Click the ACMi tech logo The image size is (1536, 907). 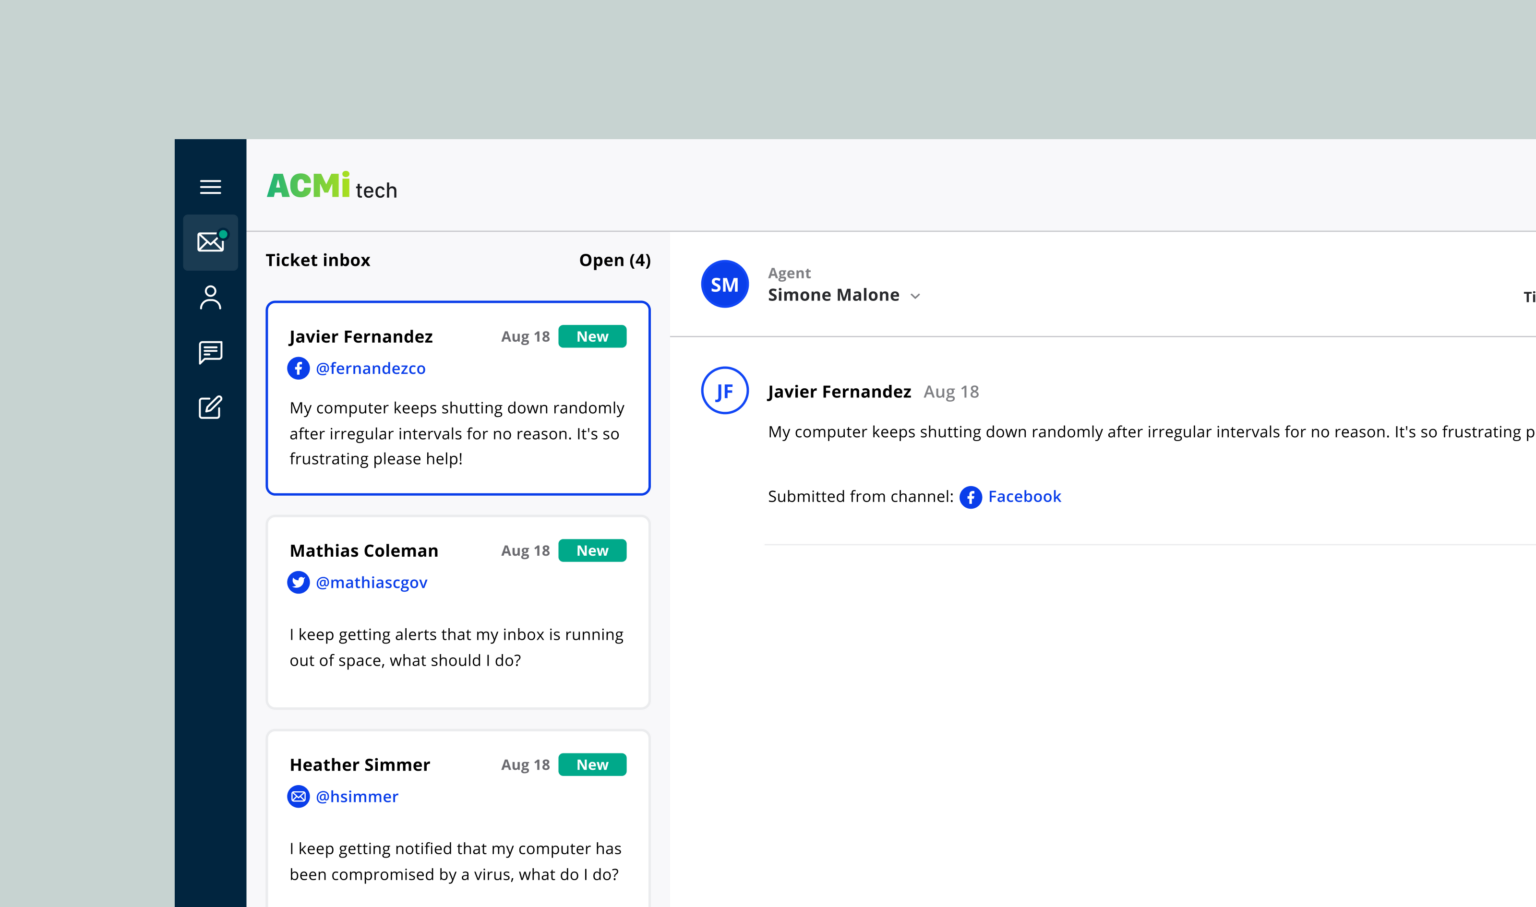tap(331, 186)
